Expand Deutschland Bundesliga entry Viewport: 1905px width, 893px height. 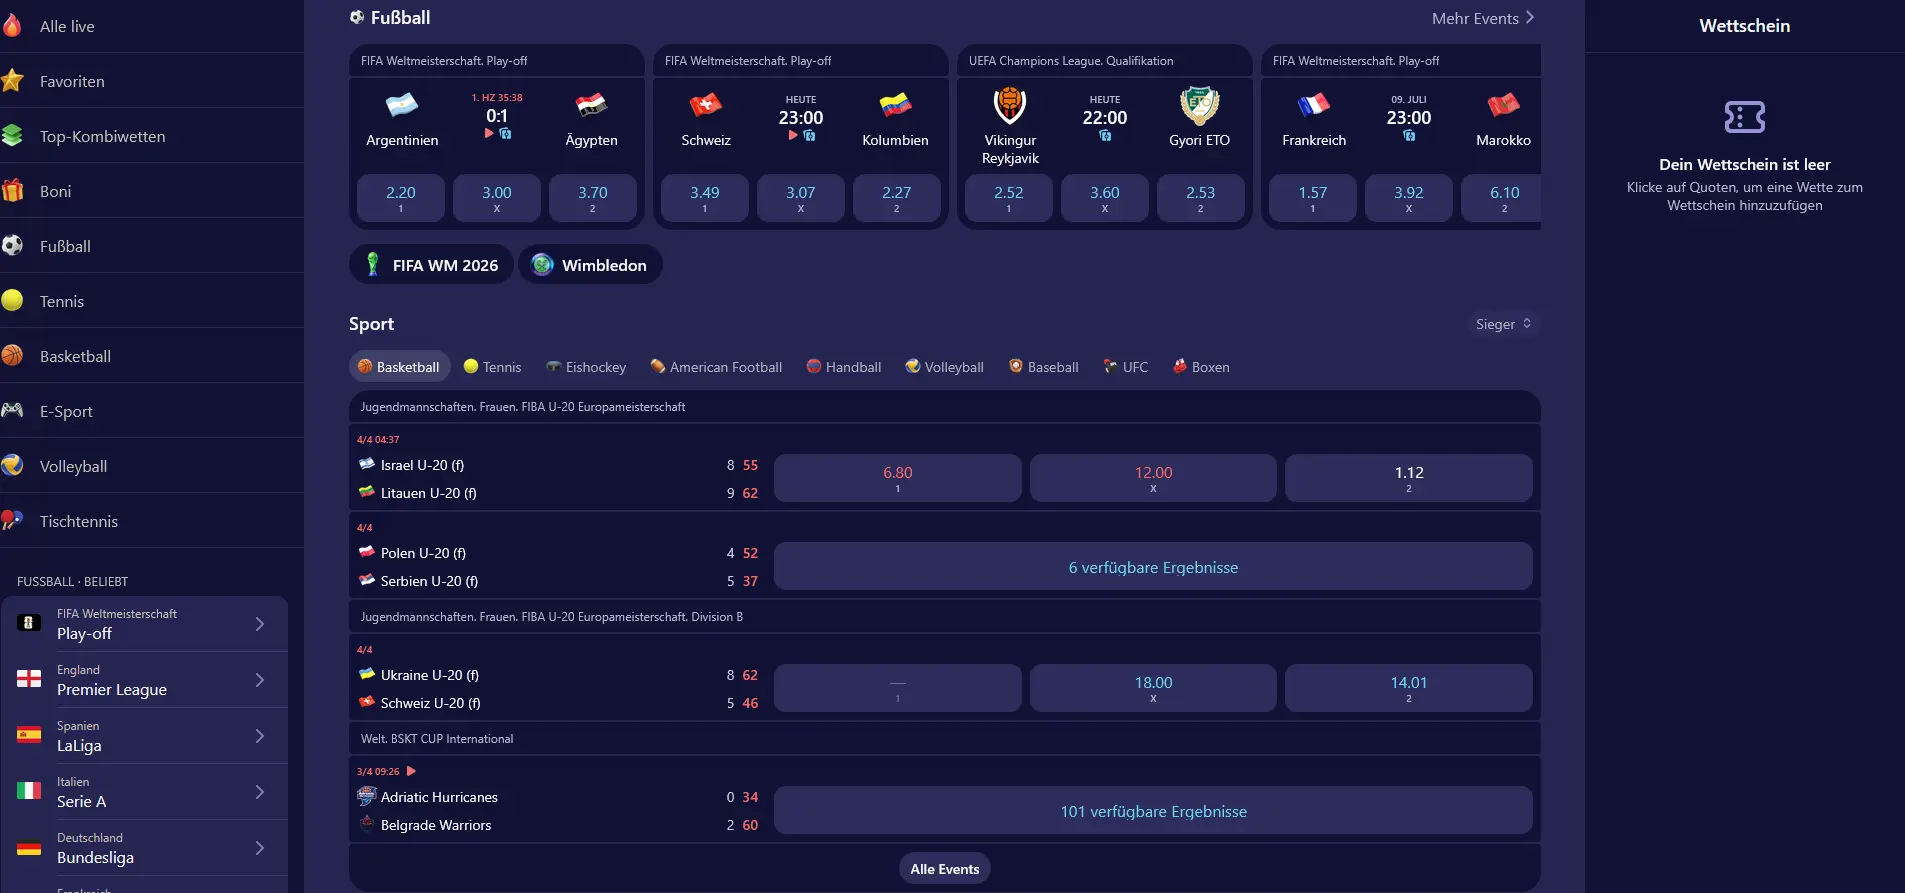coord(145,848)
